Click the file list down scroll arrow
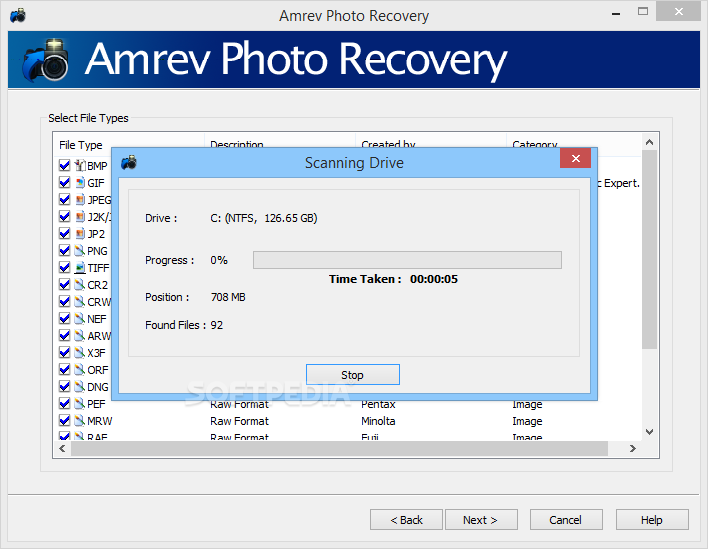 649,432
